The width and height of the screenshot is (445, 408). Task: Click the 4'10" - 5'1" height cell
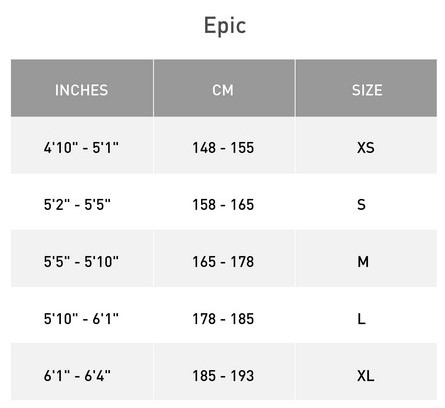(82, 145)
